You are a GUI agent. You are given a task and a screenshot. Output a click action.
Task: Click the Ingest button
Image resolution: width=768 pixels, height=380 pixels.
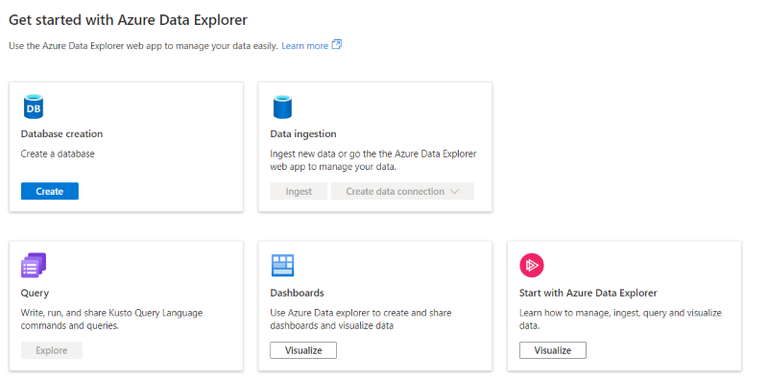(298, 191)
